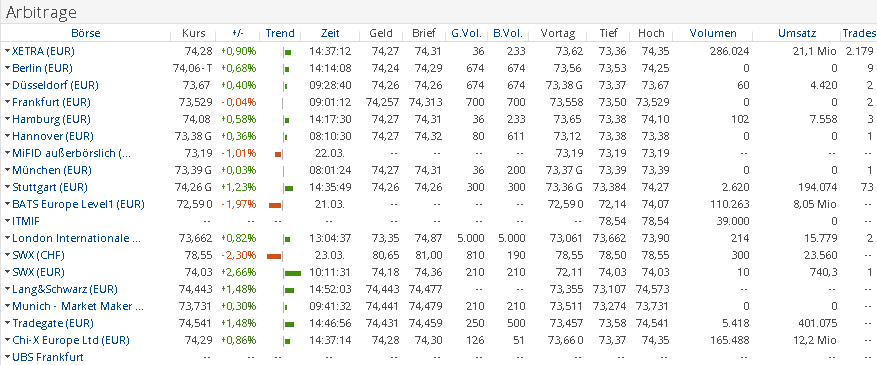Screen dimensions: 877x365
Task: Open BATS Europe Level1 (EUR) link
Action: click(x=78, y=204)
